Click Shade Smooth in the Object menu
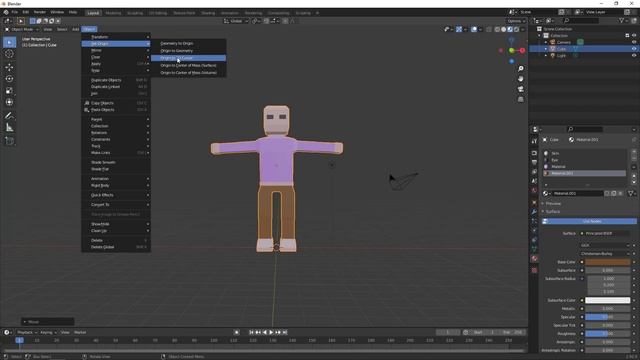640x360 pixels. [116, 162]
